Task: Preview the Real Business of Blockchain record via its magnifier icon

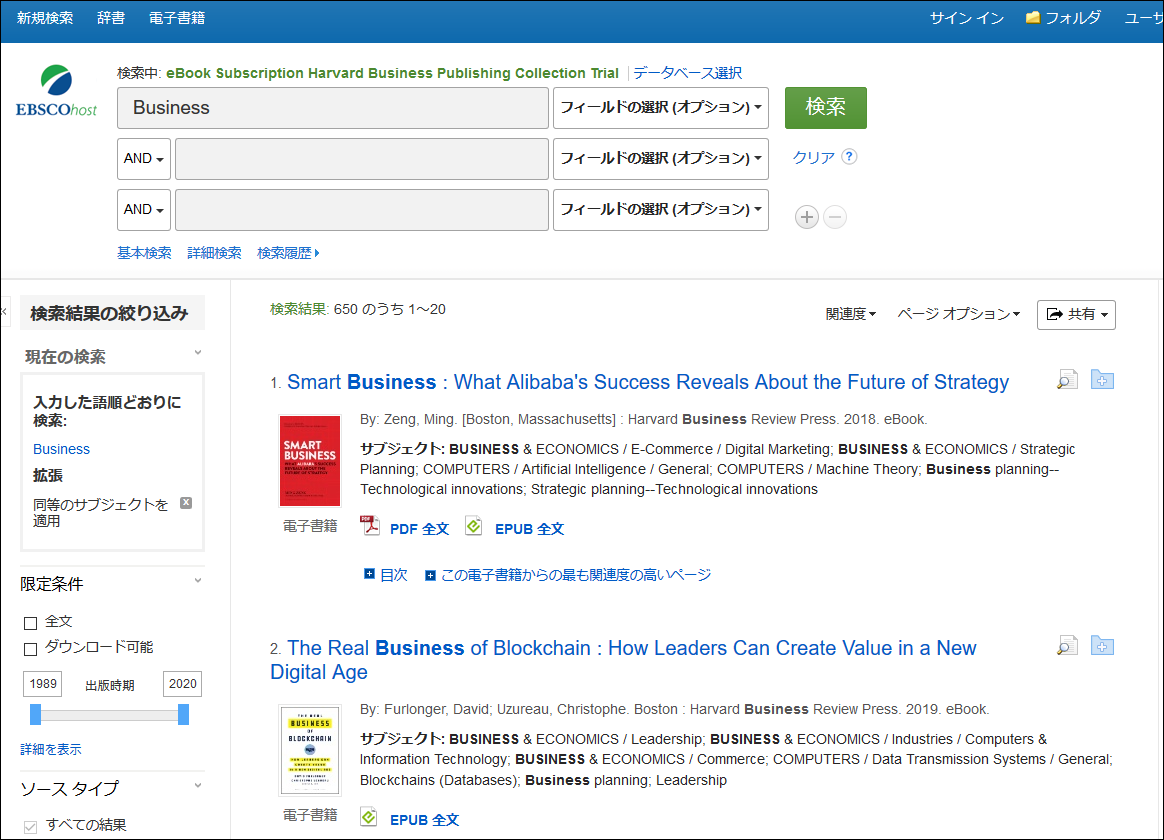Action: [x=1067, y=646]
